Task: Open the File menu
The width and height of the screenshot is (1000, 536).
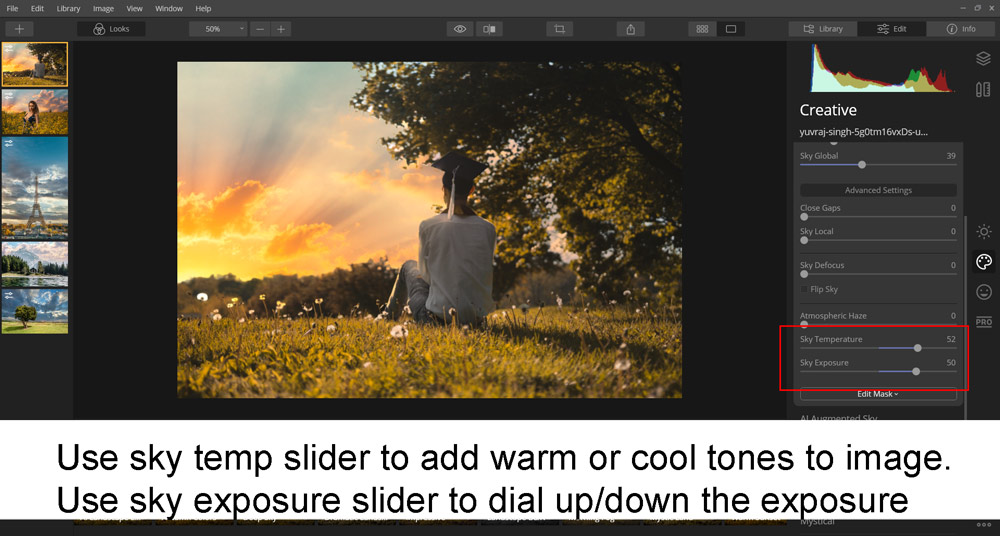Action: click(x=12, y=8)
